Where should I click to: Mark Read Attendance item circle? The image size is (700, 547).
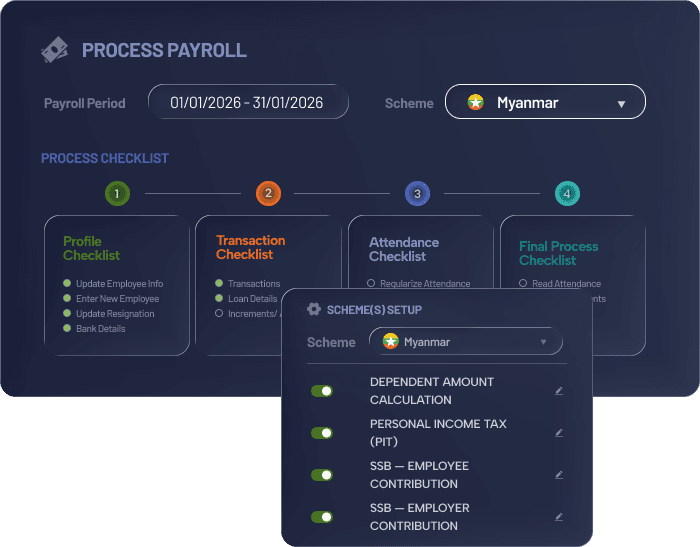[x=523, y=283]
